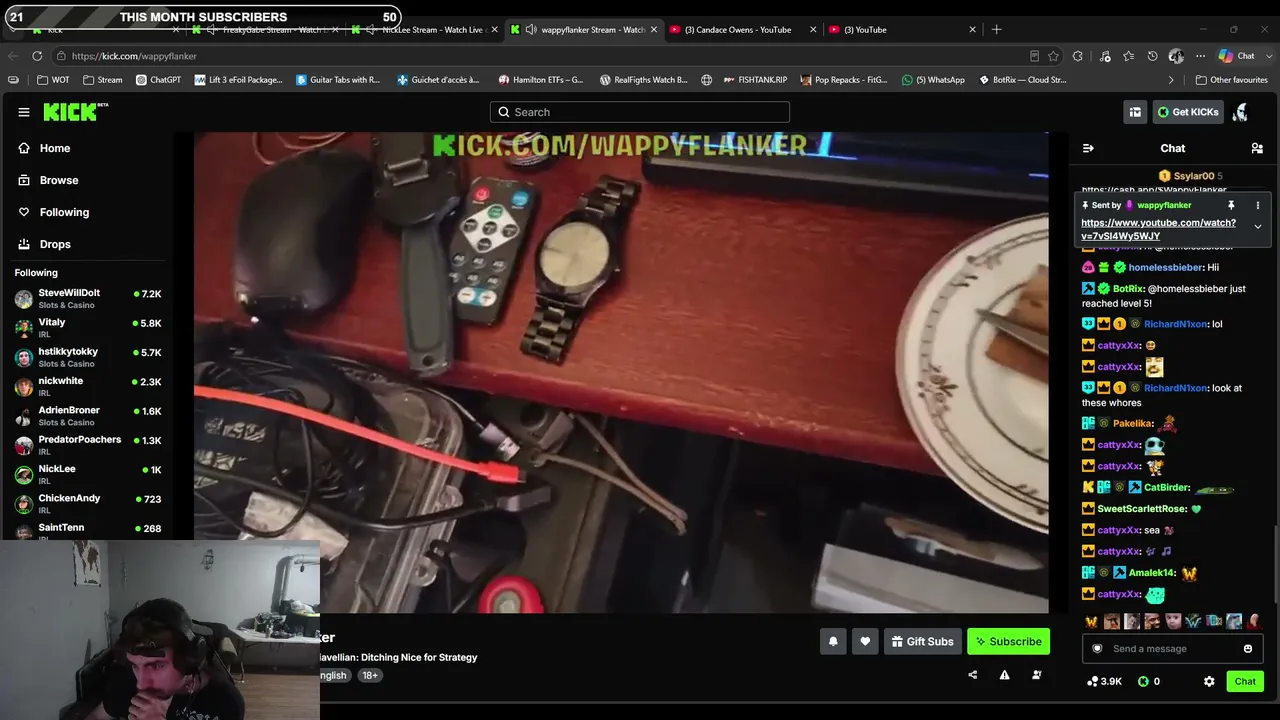Click the user icon beside the report icon

click(x=1036, y=675)
